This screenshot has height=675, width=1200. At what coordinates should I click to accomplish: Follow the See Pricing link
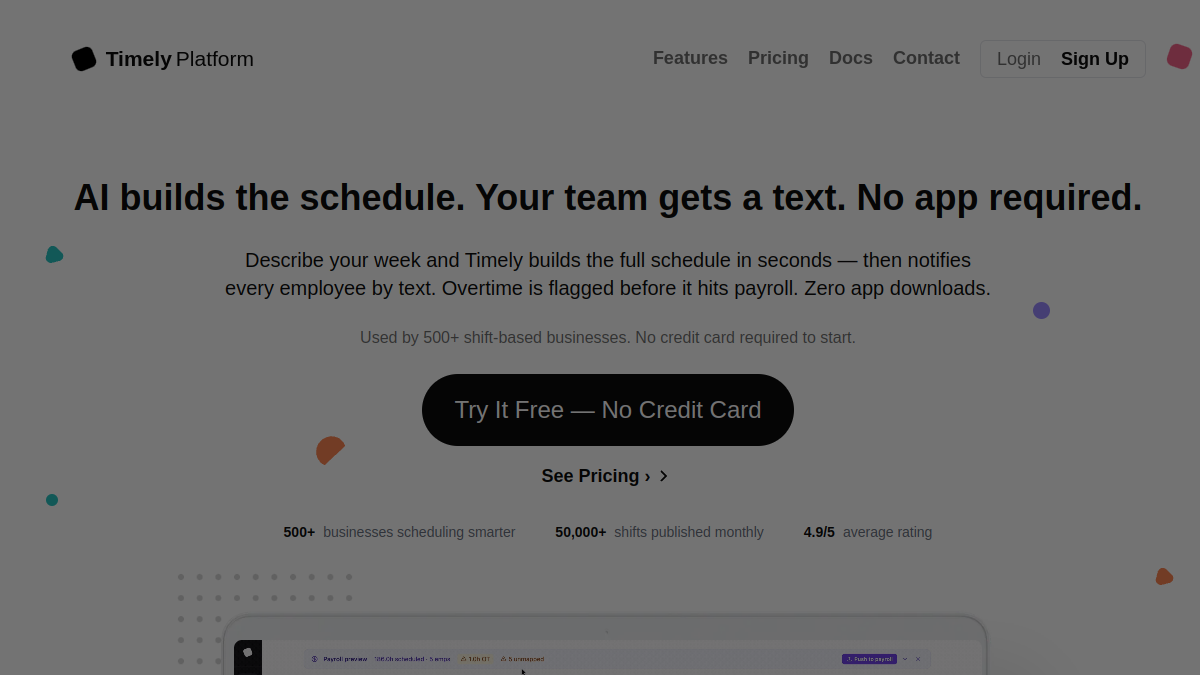pos(596,476)
